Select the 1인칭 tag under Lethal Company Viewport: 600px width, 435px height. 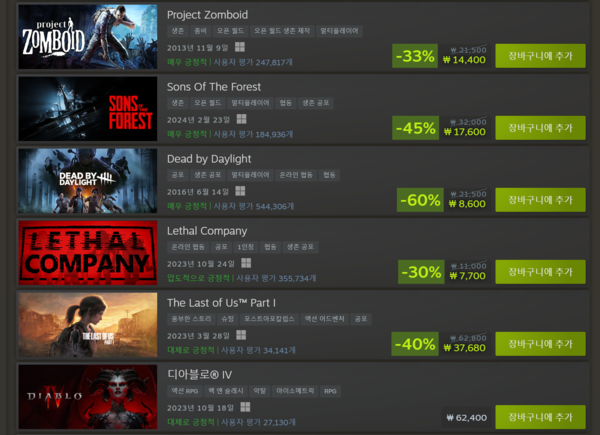tap(246, 247)
